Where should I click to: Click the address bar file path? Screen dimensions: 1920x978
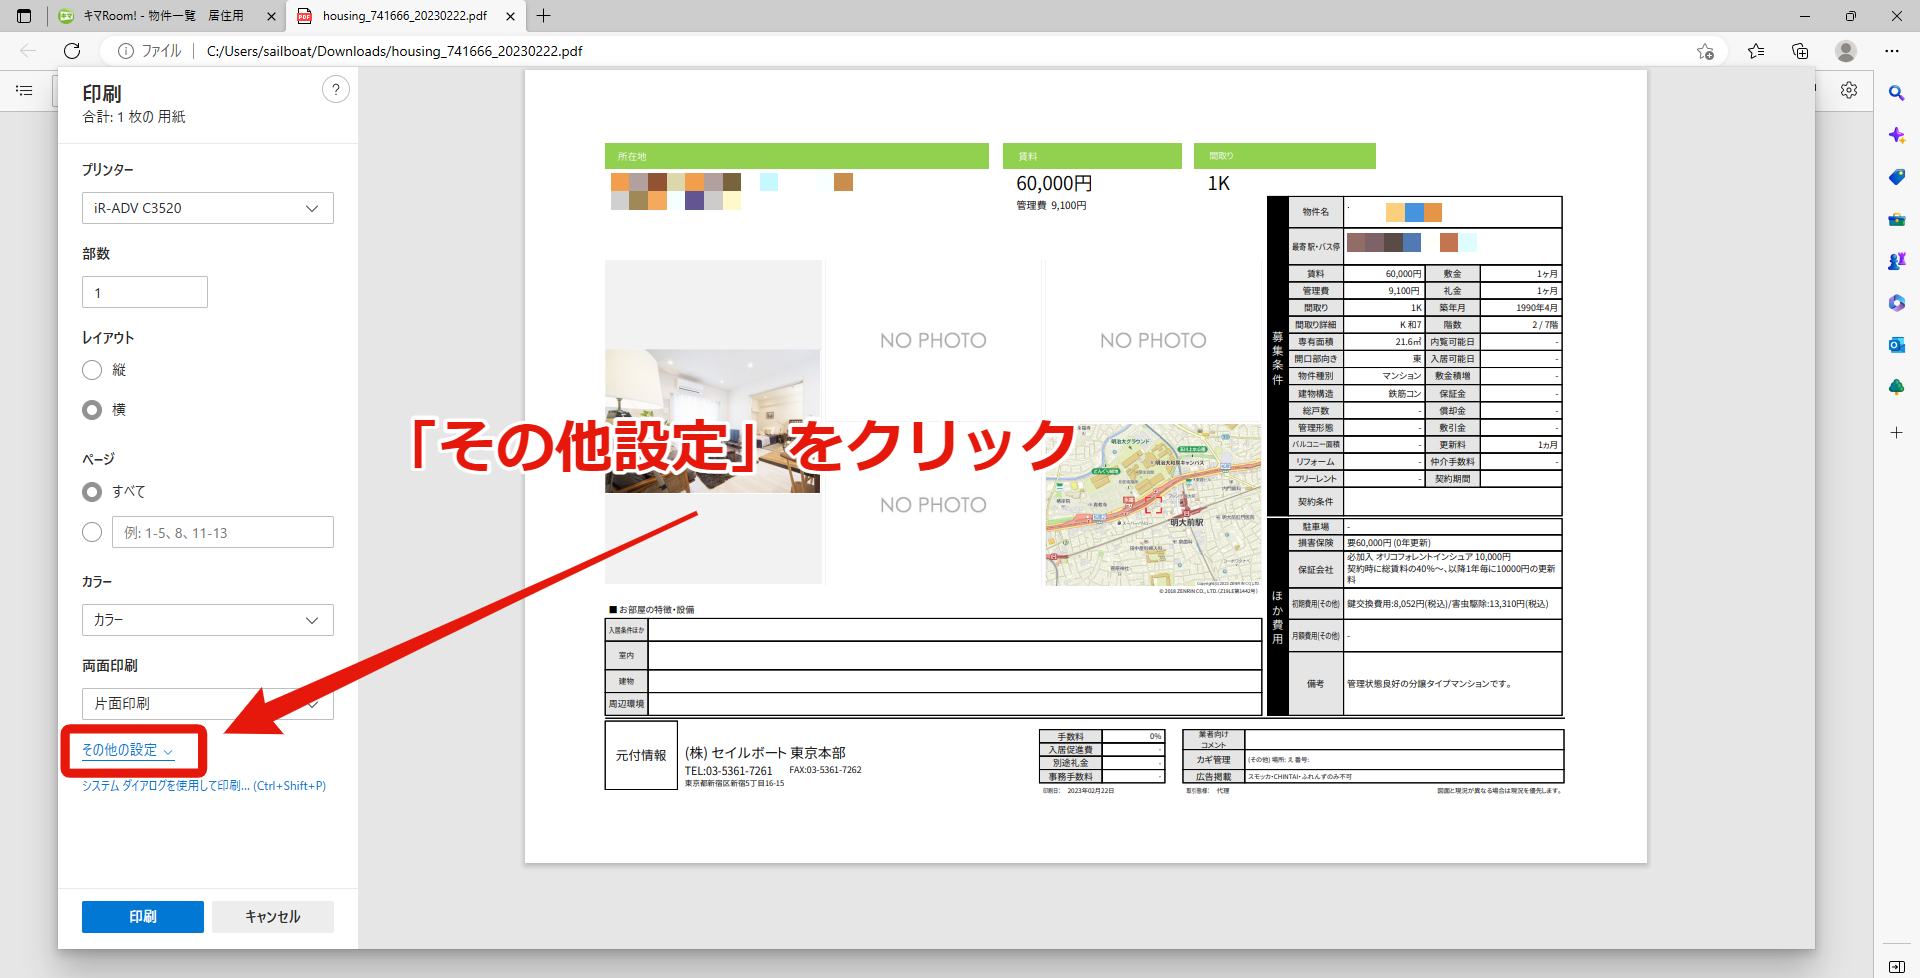tap(394, 51)
